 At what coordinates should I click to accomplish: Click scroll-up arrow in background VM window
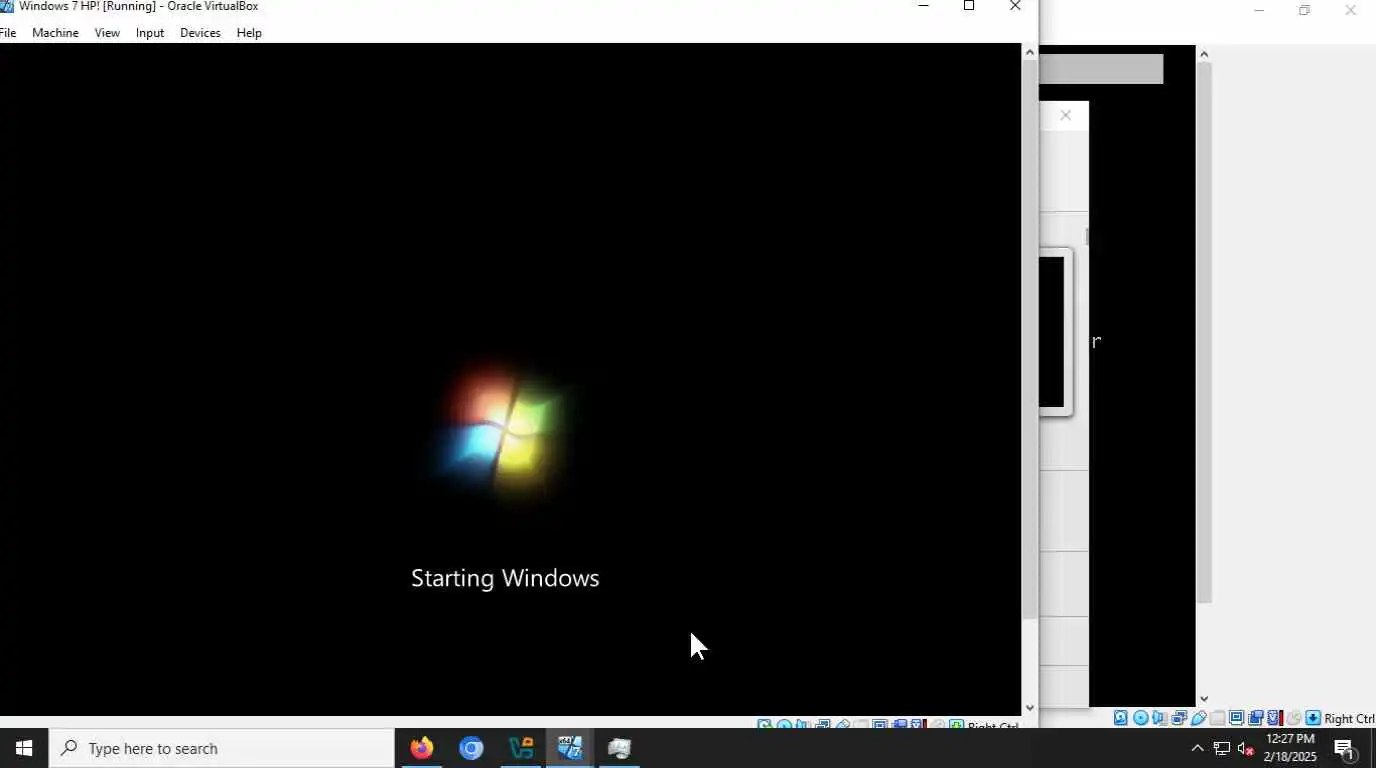click(x=1204, y=54)
